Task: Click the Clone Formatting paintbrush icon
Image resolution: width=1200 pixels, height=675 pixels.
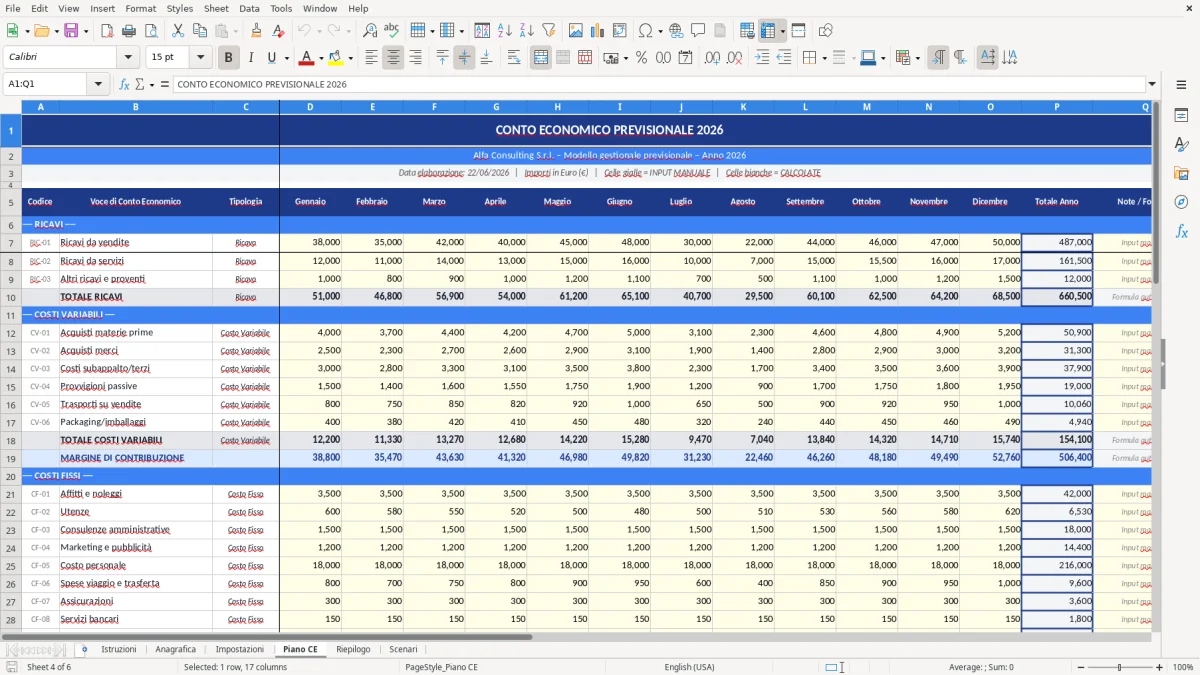Action: point(257,31)
